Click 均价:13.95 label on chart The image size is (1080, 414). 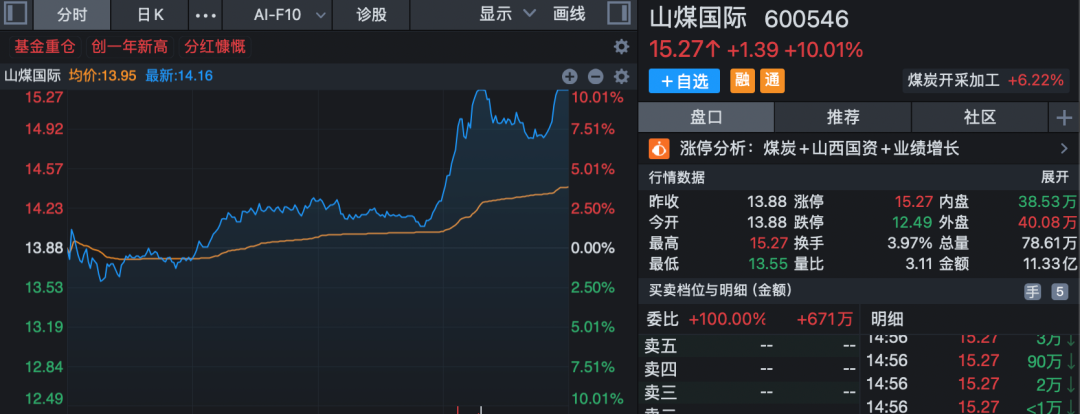tap(102, 76)
